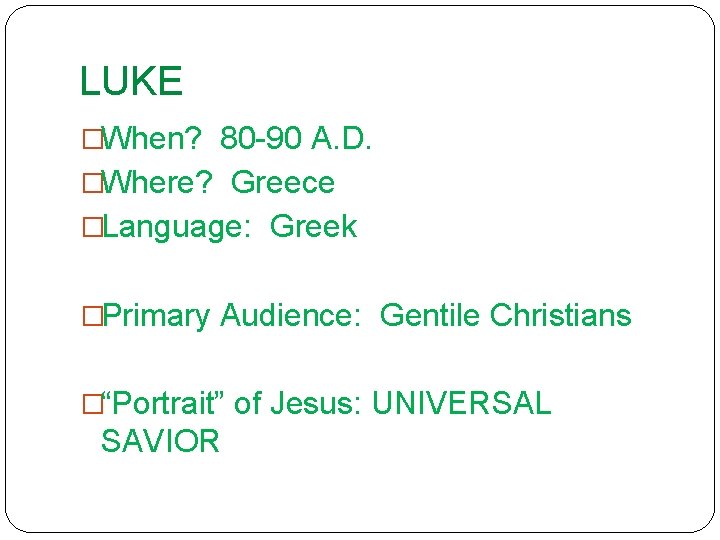Select the word Greece

coord(282,183)
